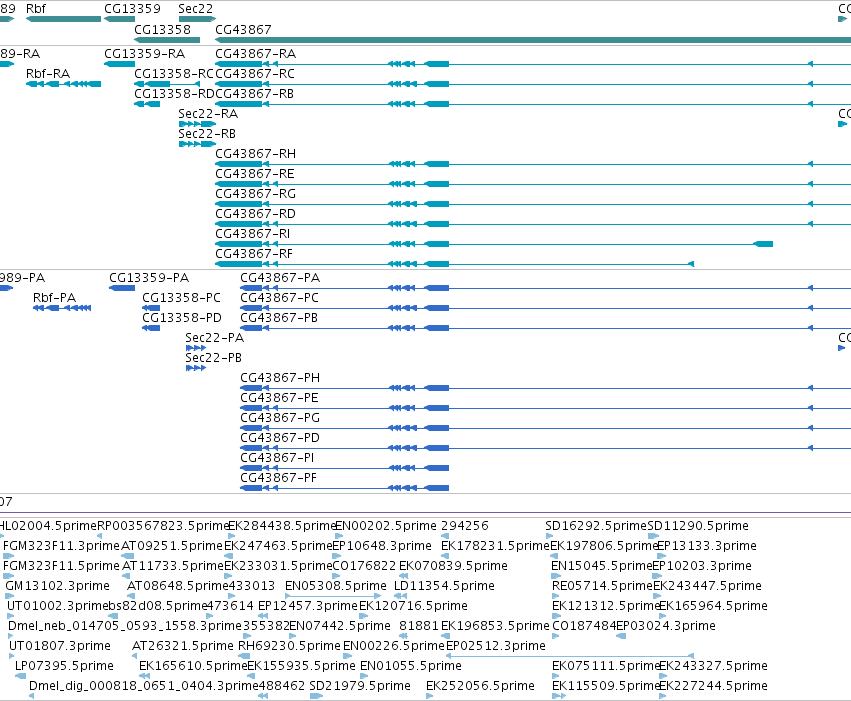Open the CG13358-RC transcript label

pyautogui.click(x=174, y=74)
